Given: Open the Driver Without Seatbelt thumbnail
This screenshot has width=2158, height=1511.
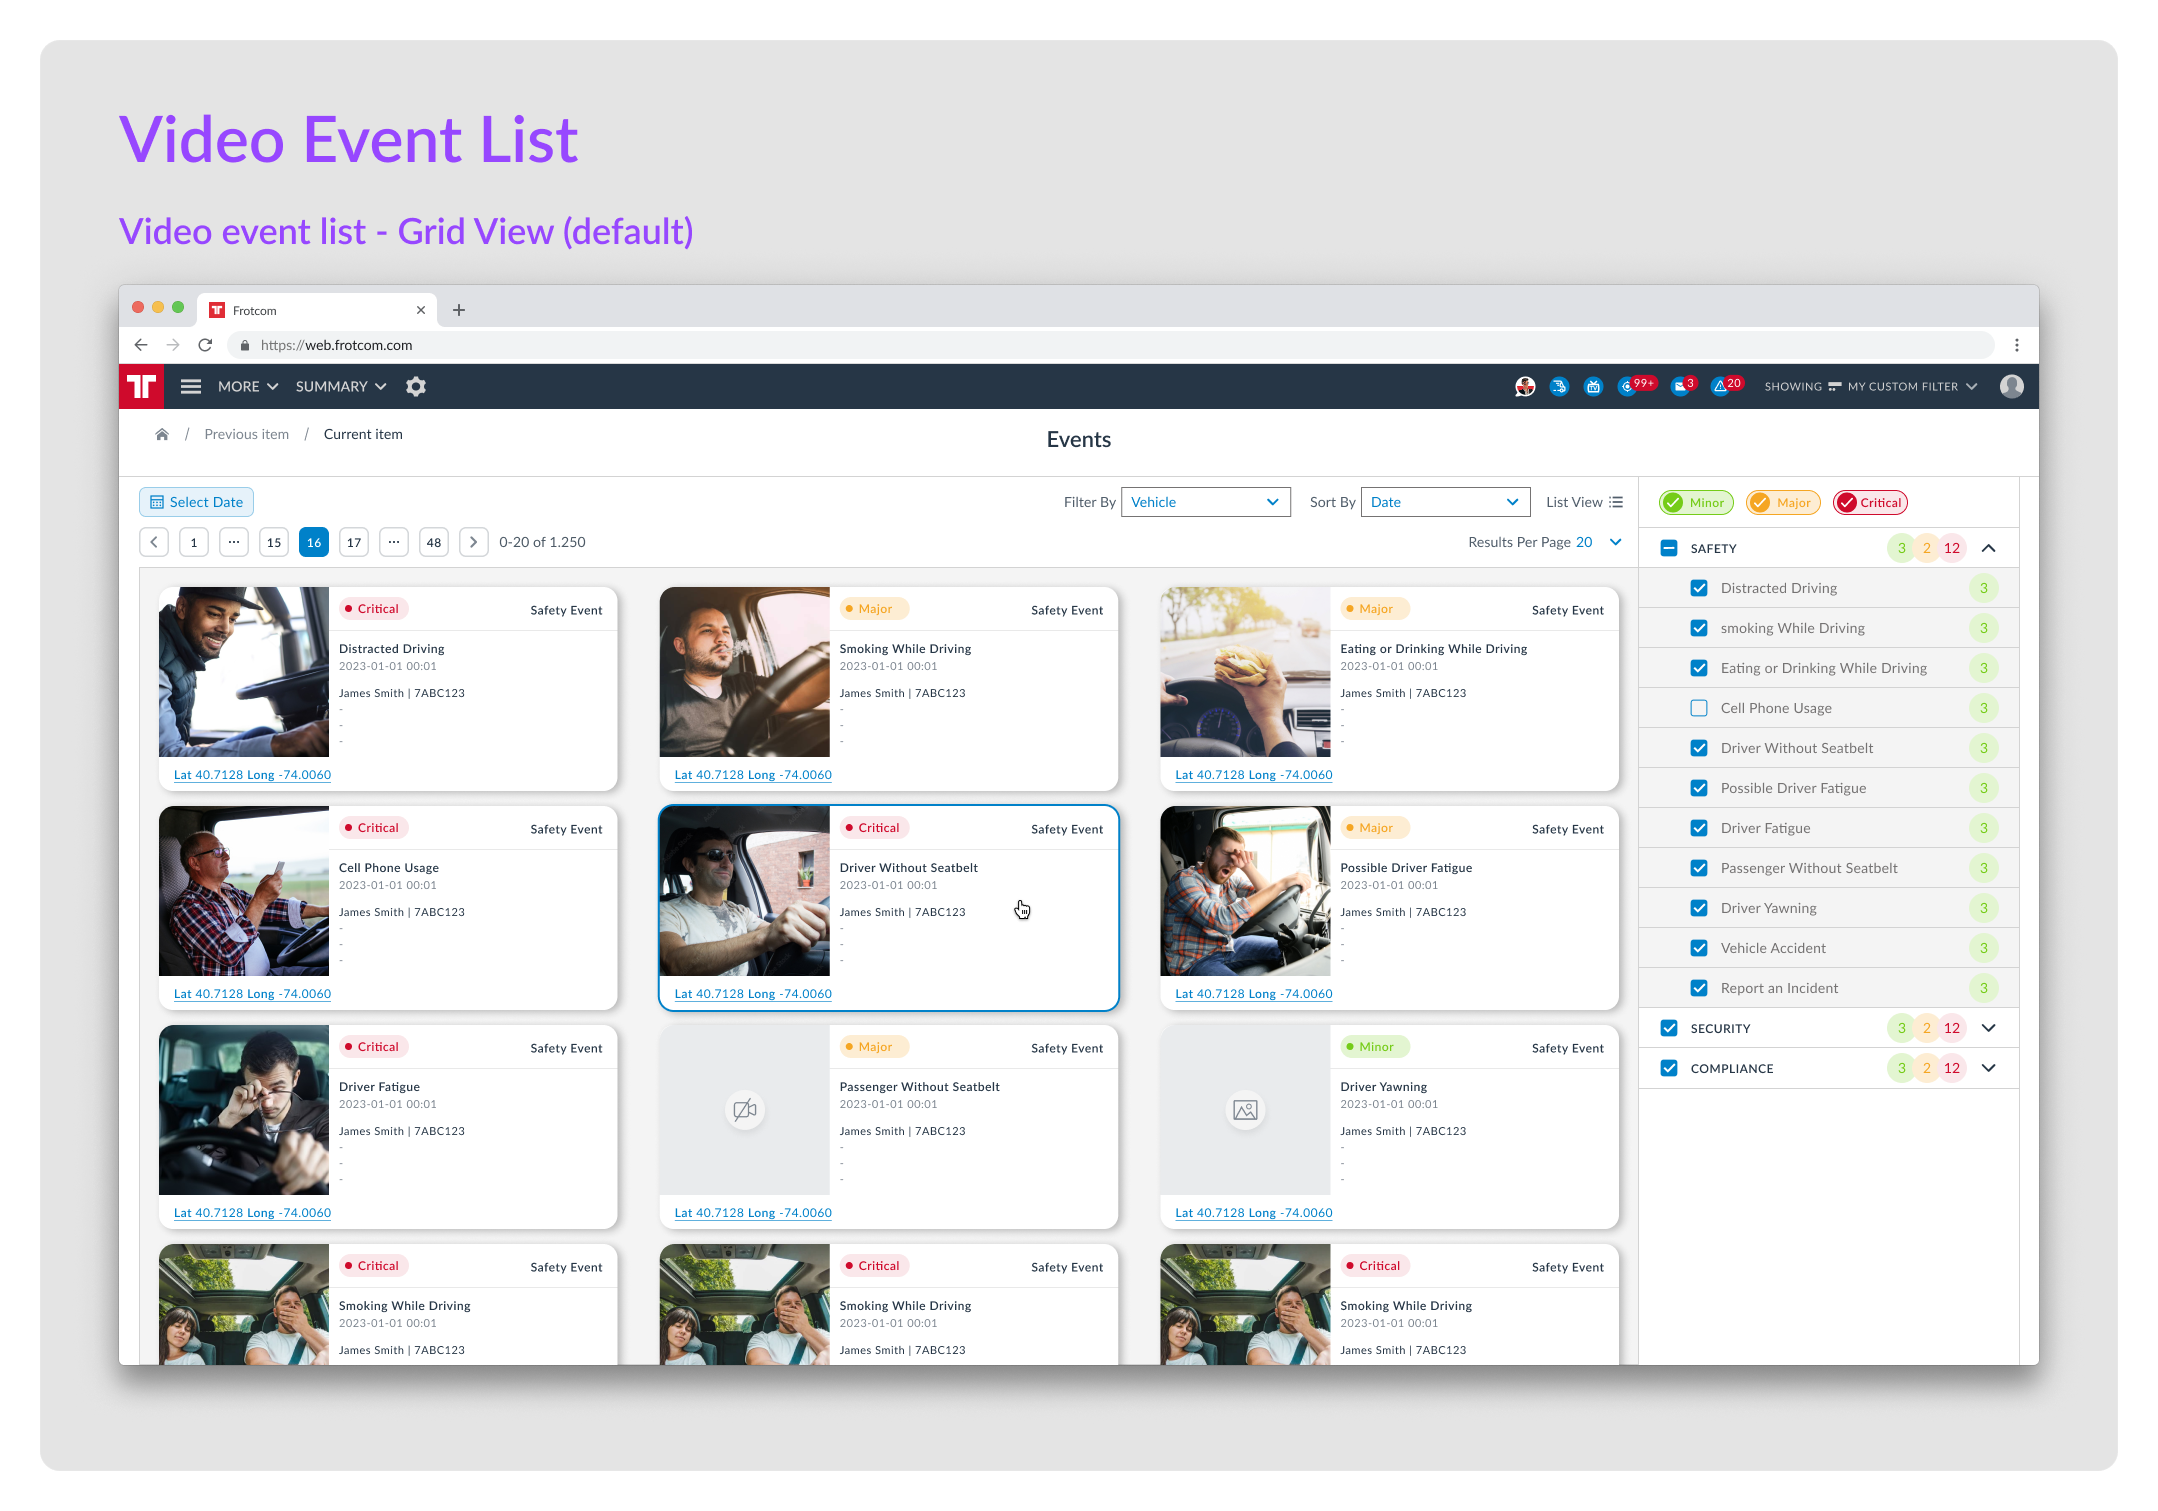Looking at the screenshot, I should [744, 891].
